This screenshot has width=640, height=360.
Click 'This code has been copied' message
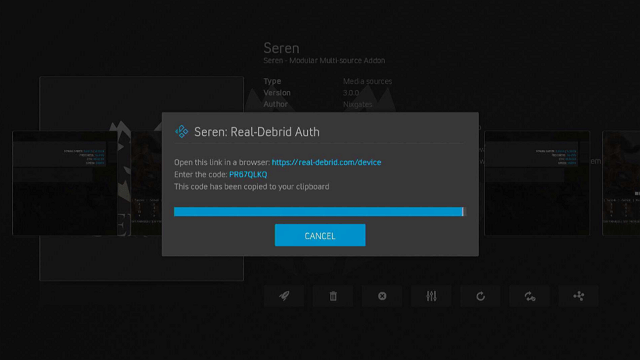click(x=251, y=187)
